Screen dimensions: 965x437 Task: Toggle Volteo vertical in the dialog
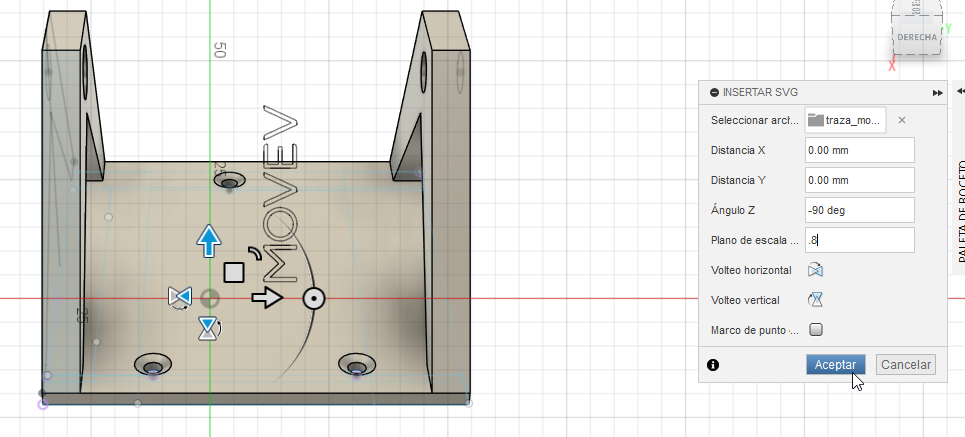pyautogui.click(x=816, y=299)
